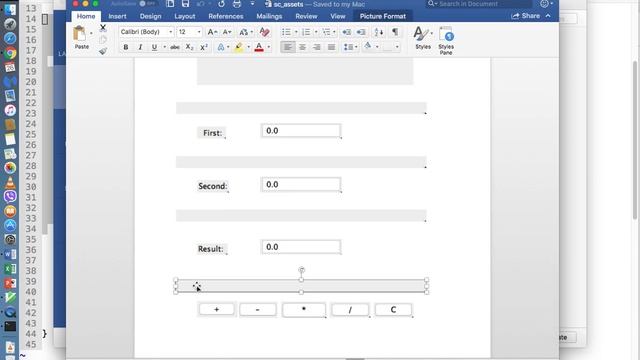Align text right

pyautogui.click(x=317, y=47)
